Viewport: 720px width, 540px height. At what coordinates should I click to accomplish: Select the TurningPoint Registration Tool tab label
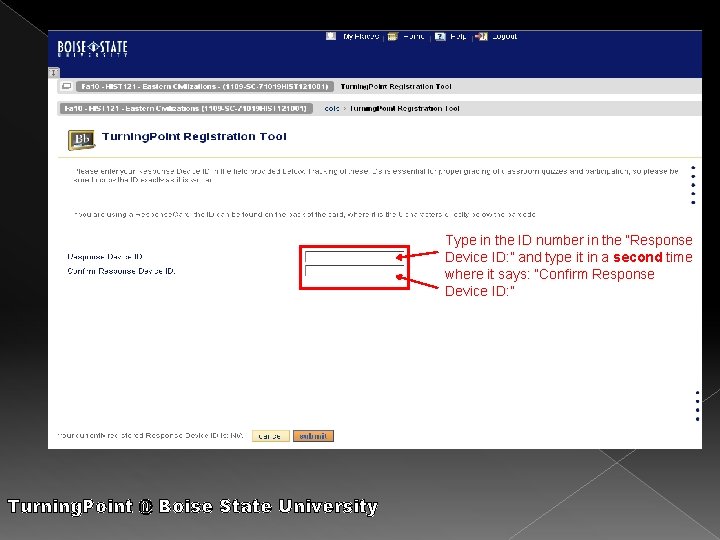coord(396,86)
